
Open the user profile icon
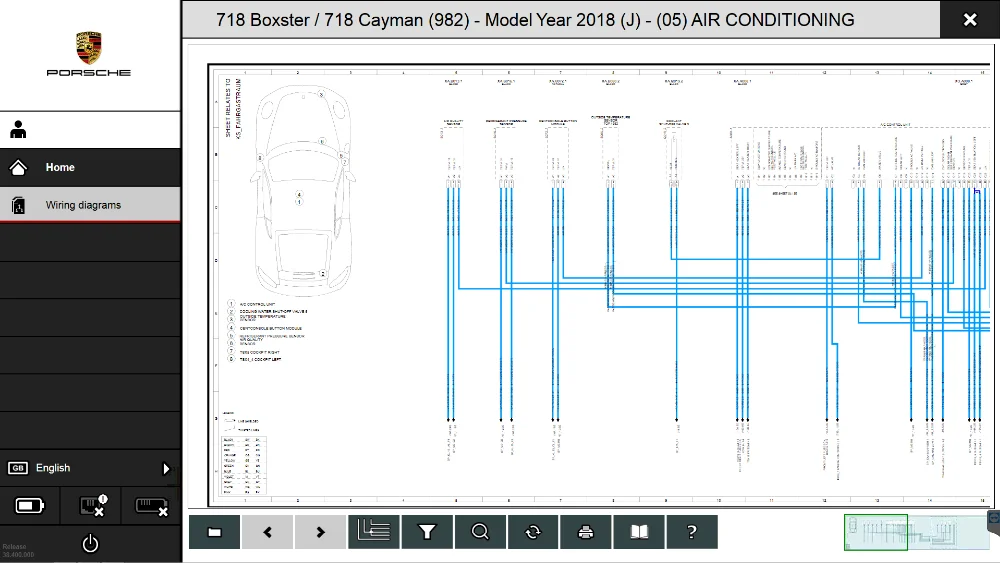click(18, 129)
